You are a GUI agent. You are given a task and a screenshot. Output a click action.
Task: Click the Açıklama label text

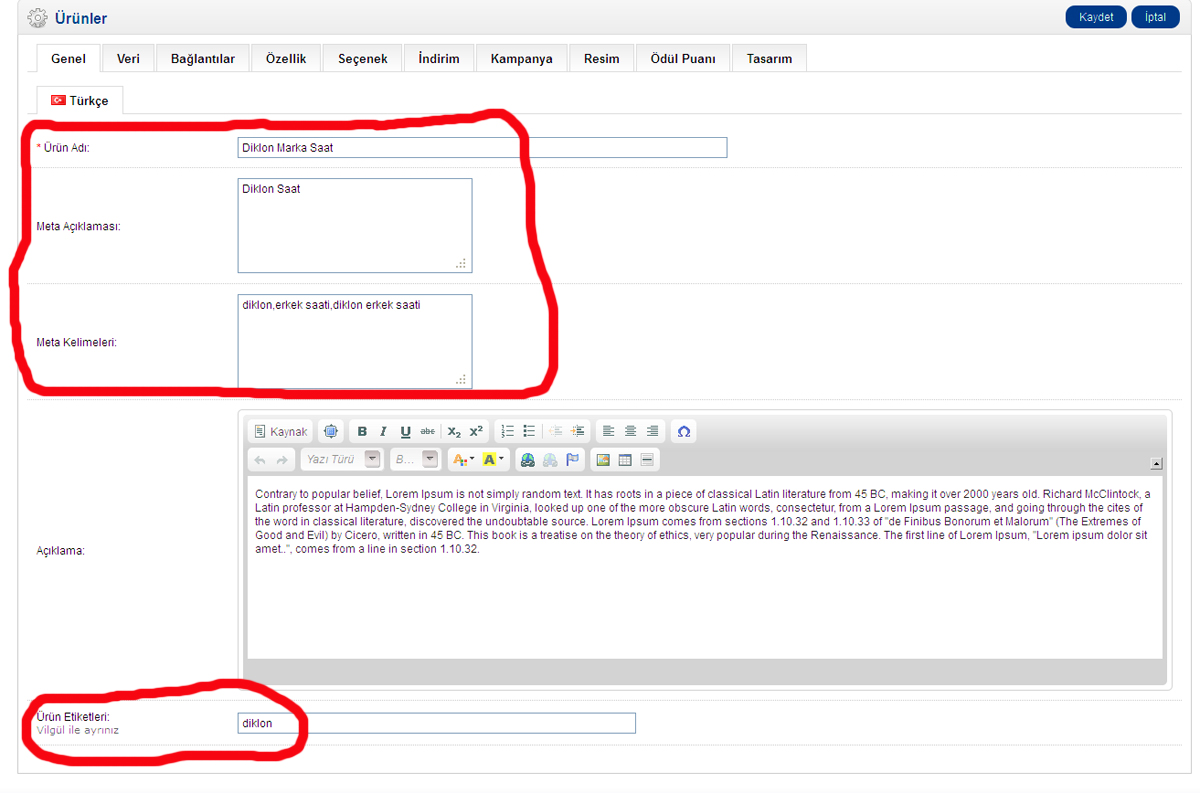tap(60, 550)
